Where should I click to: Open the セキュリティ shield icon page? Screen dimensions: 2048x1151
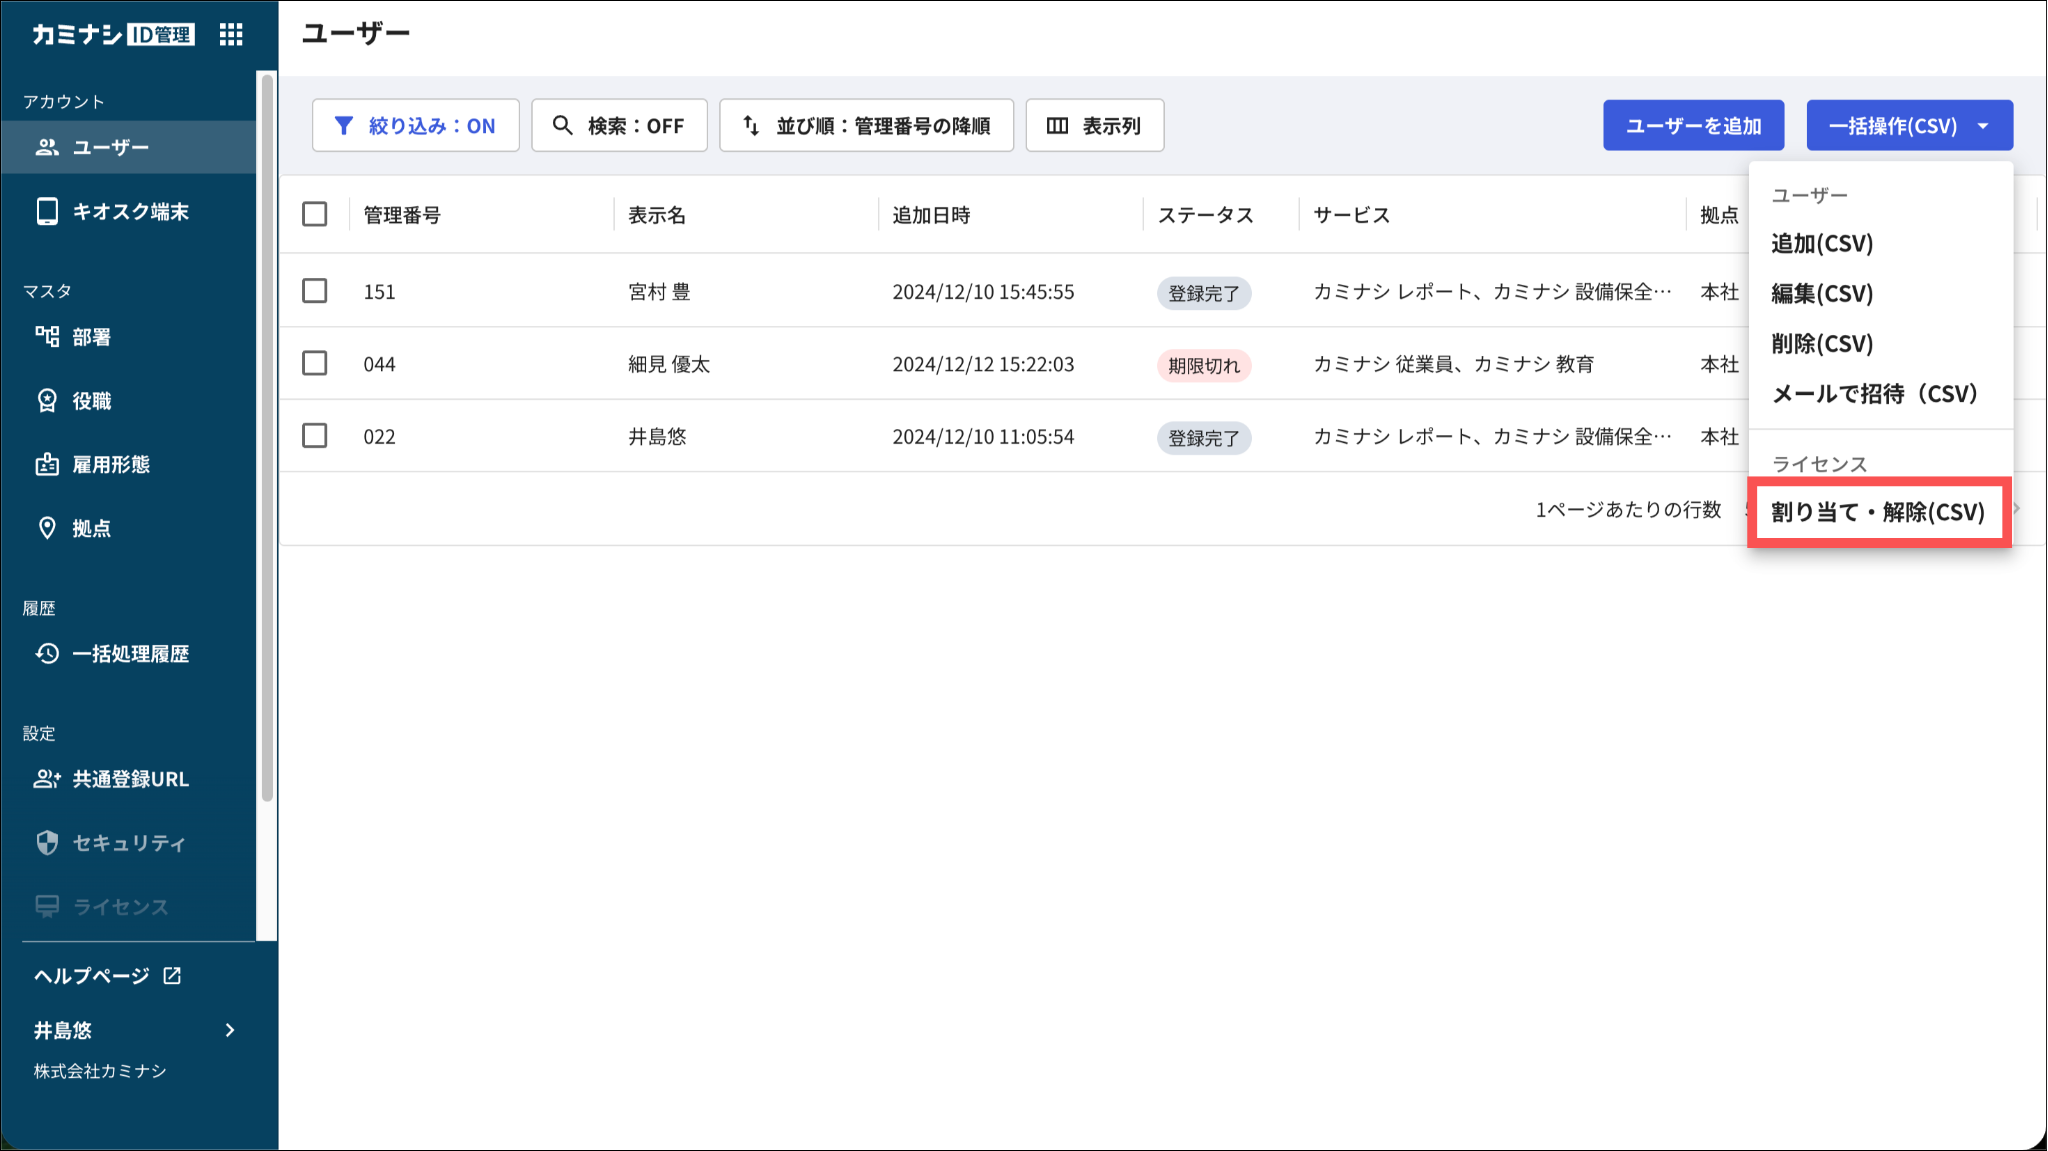47,843
